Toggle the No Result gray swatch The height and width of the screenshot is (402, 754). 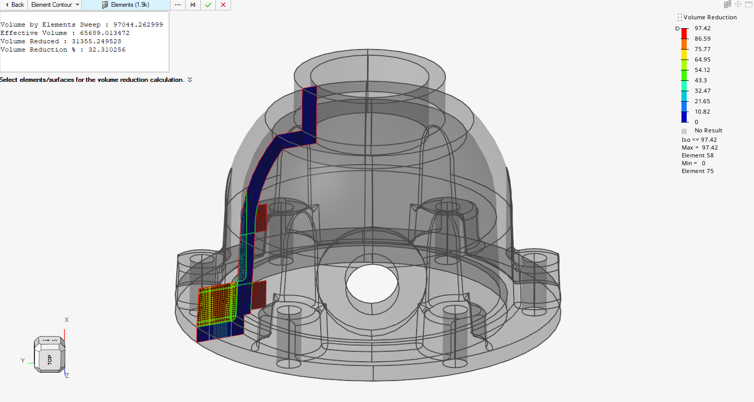685,131
